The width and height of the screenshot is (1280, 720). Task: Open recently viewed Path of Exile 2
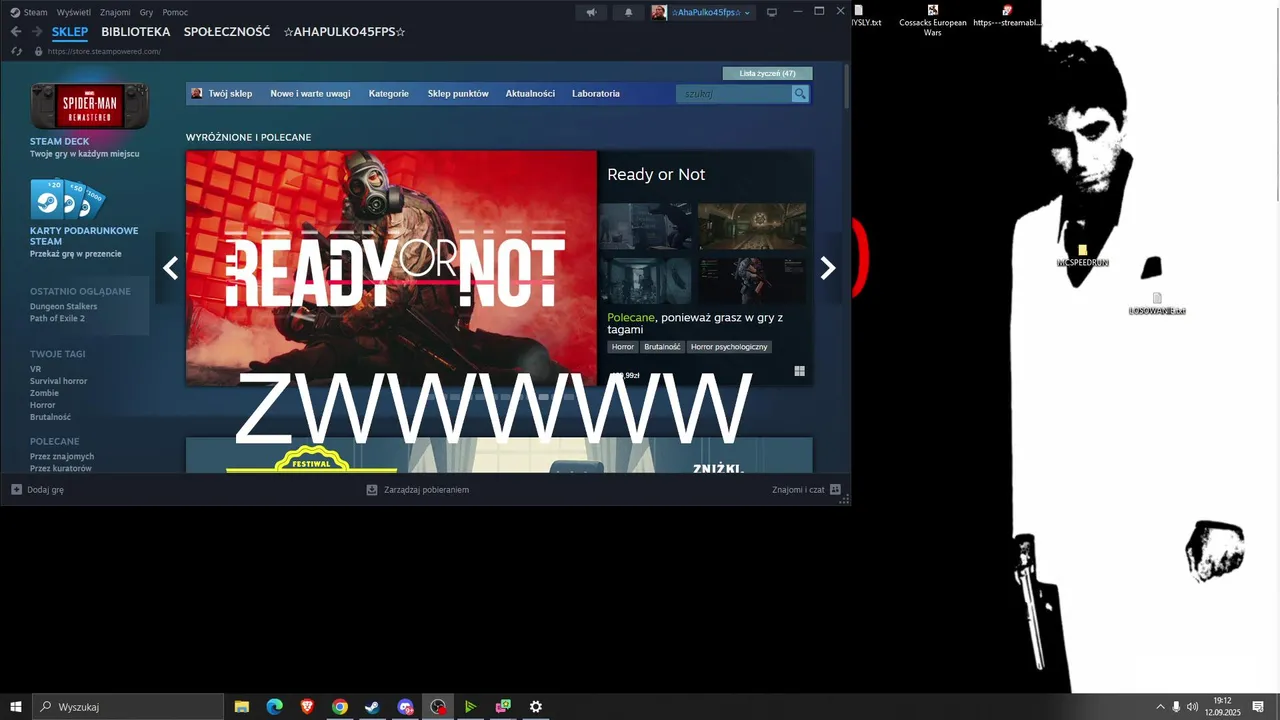point(57,318)
